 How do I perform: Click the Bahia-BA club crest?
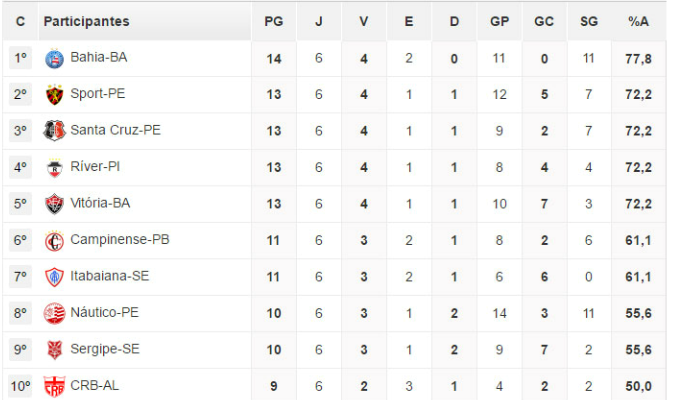pyautogui.click(x=55, y=59)
